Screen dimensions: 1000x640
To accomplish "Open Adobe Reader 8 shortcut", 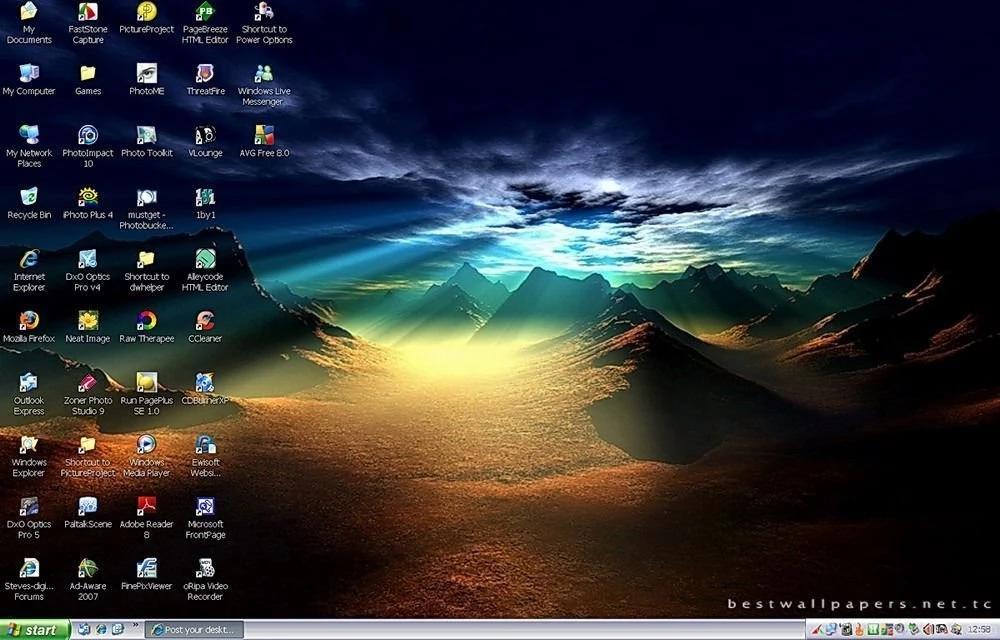I will click(146, 507).
